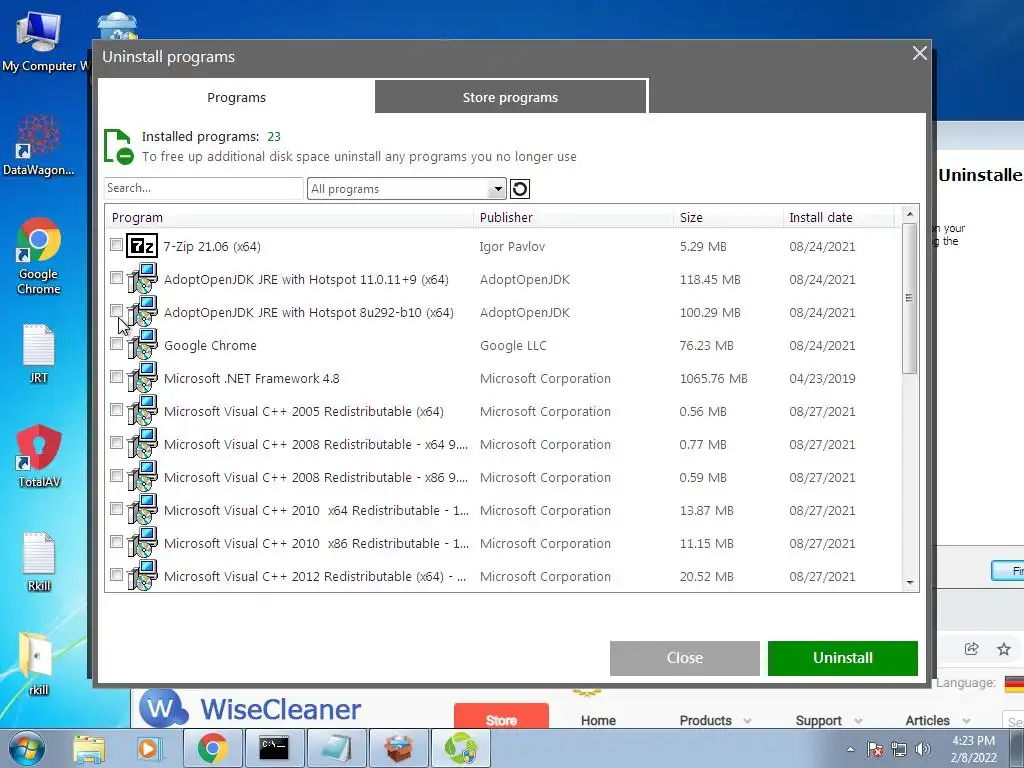The image size is (1024, 768).
Task: Click the refresh list icon beside filter dropdown
Action: click(x=520, y=189)
